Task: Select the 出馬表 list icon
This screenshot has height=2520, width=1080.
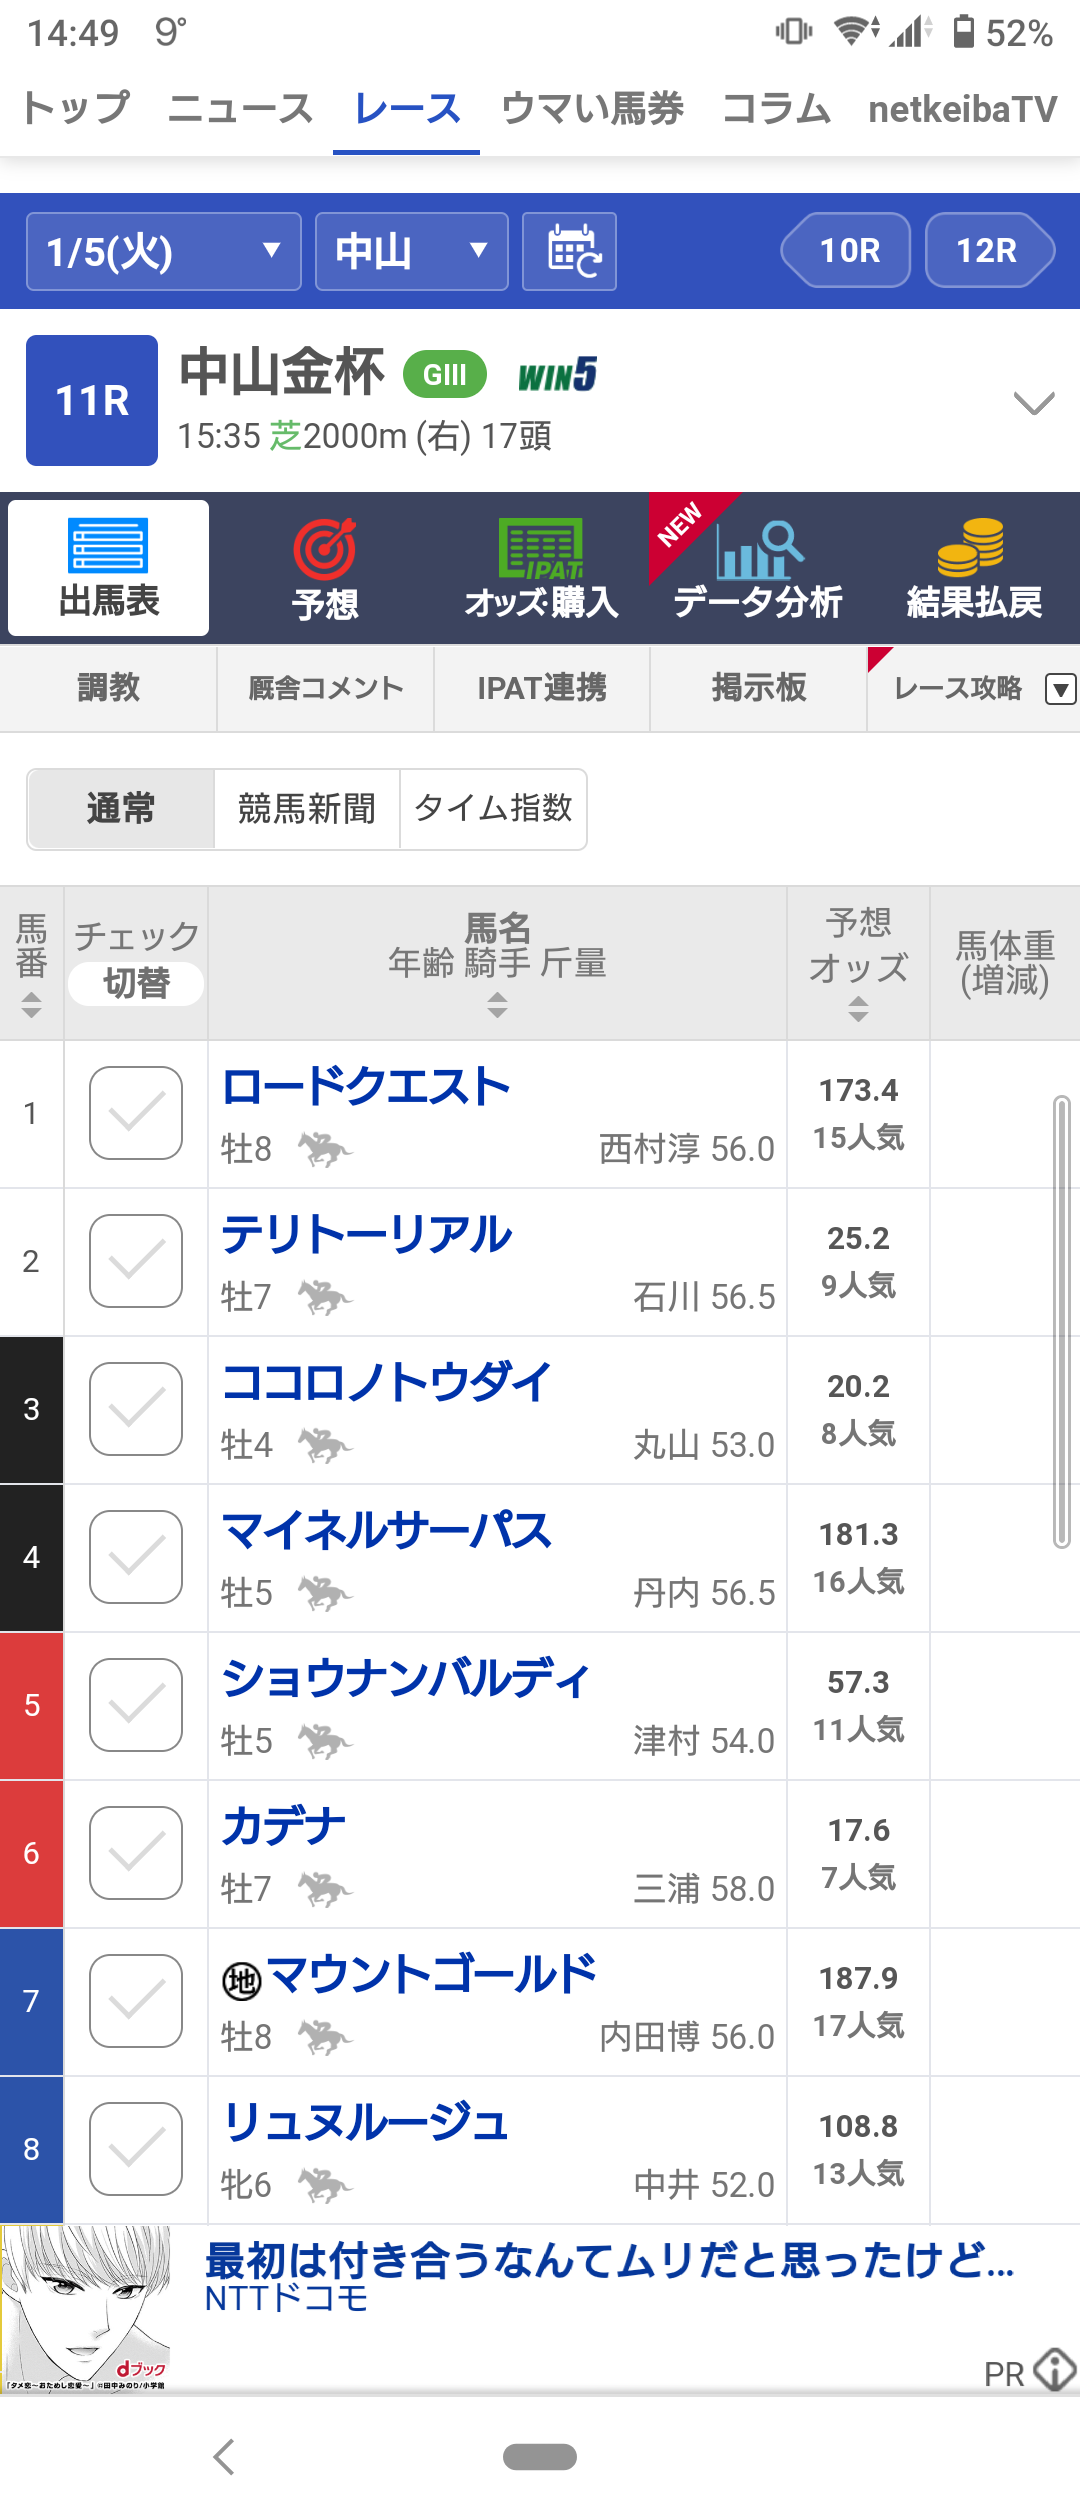Action: 108,547
